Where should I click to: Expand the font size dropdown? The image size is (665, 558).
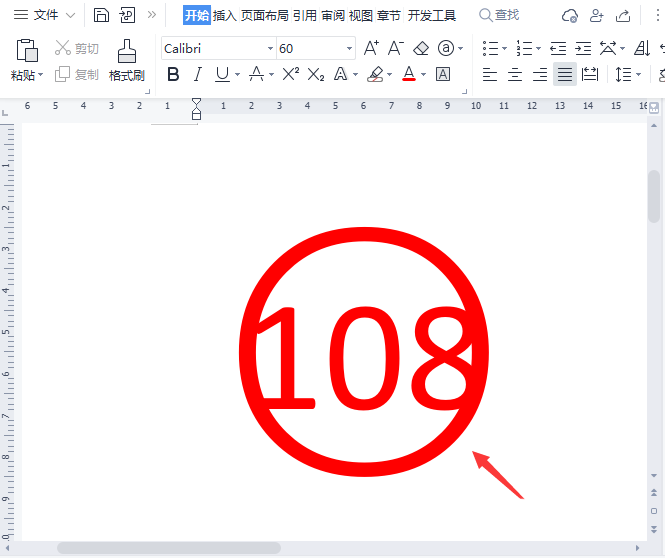coord(349,49)
